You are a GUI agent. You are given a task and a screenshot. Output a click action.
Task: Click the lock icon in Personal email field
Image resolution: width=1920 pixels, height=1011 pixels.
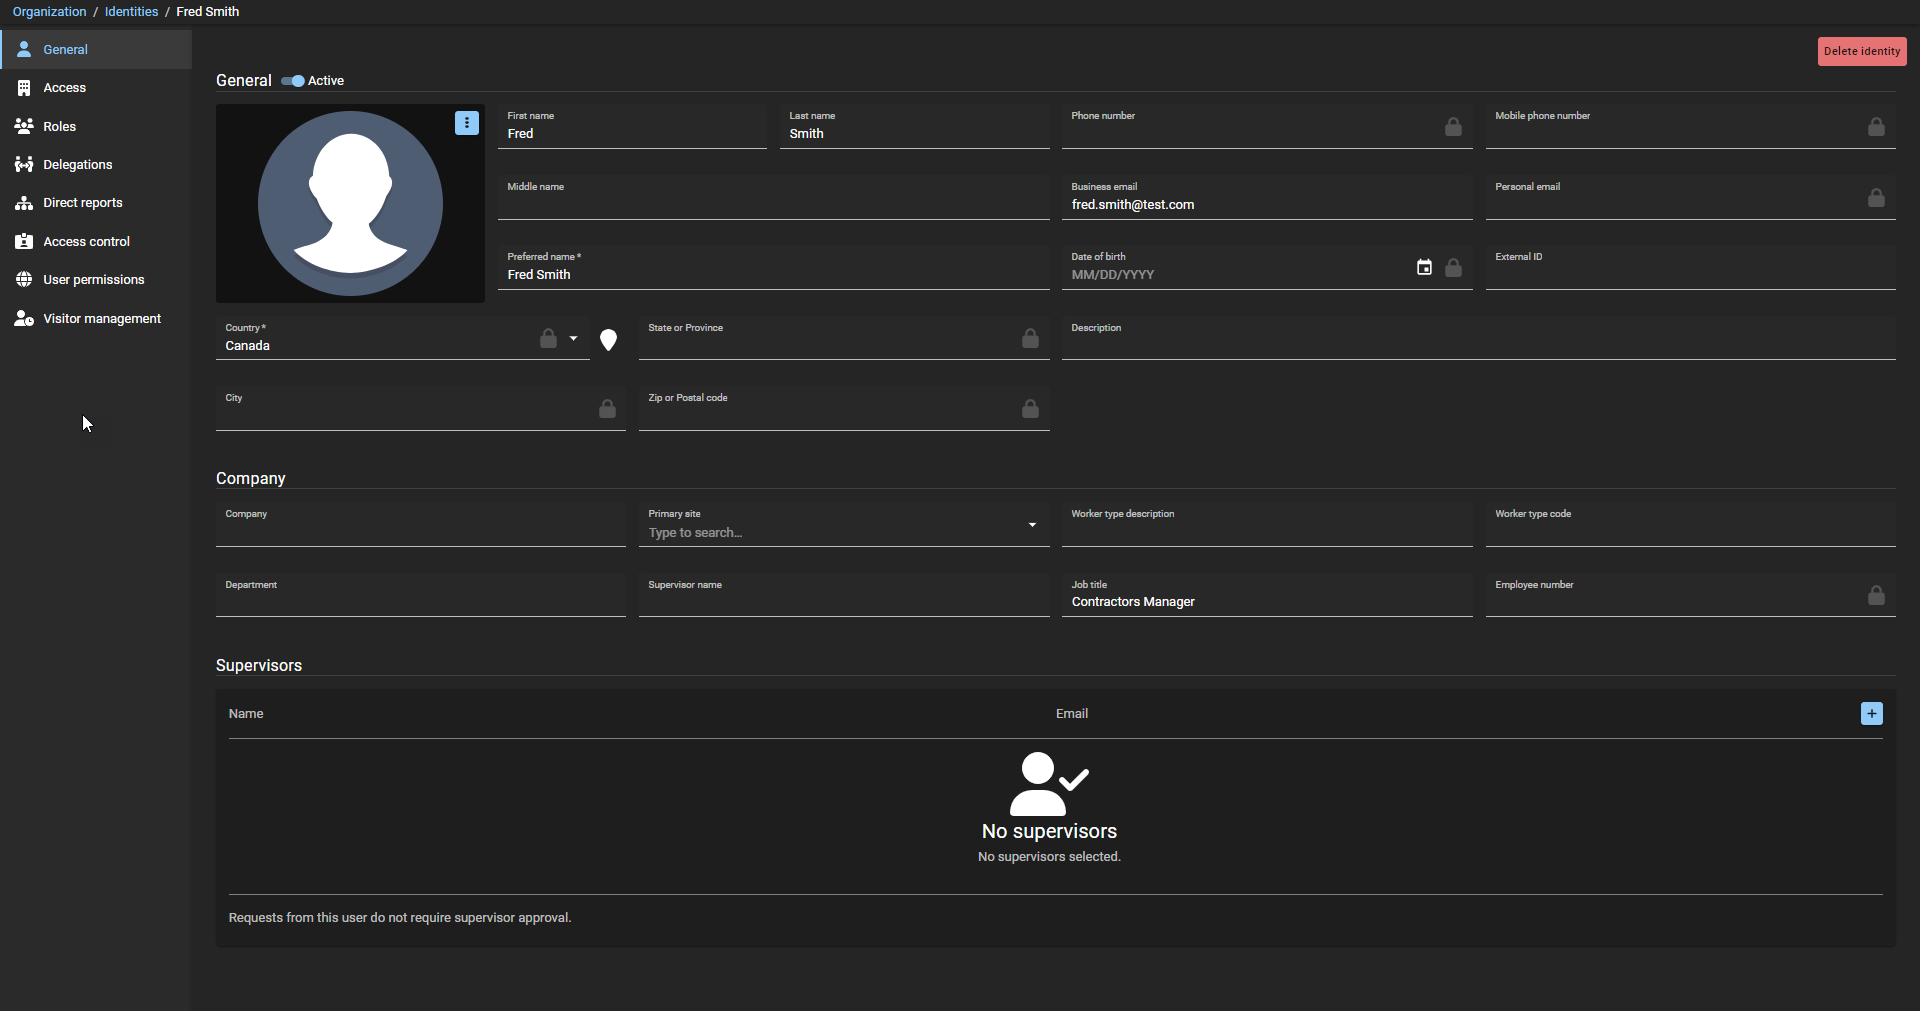pyautogui.click(x=1876, y=198)
